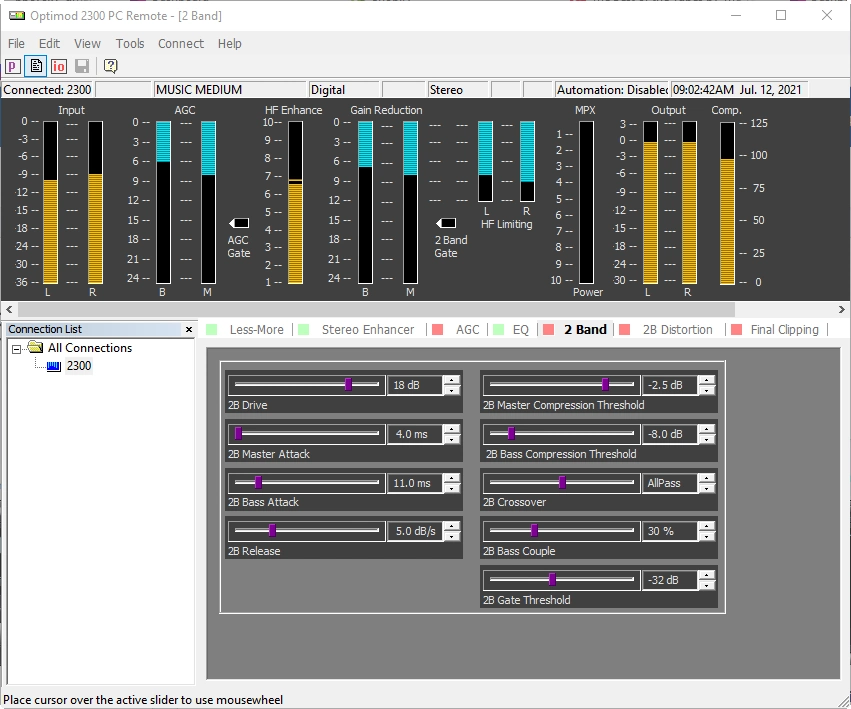Select the 2300 device icon in tree
Screen dimensions: 851x709
(x=54, y=366)
